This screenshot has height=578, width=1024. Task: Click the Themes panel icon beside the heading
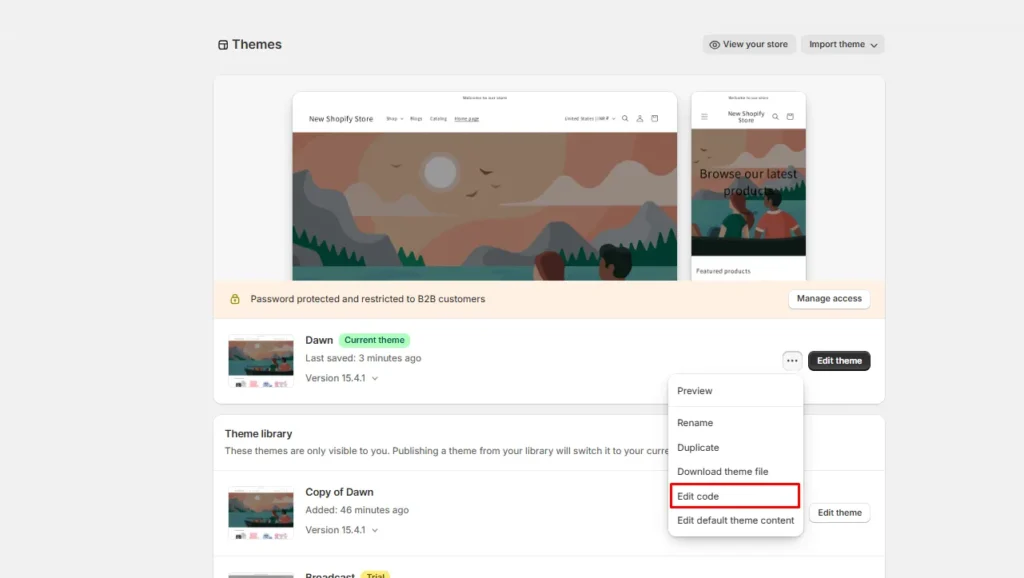221,44
